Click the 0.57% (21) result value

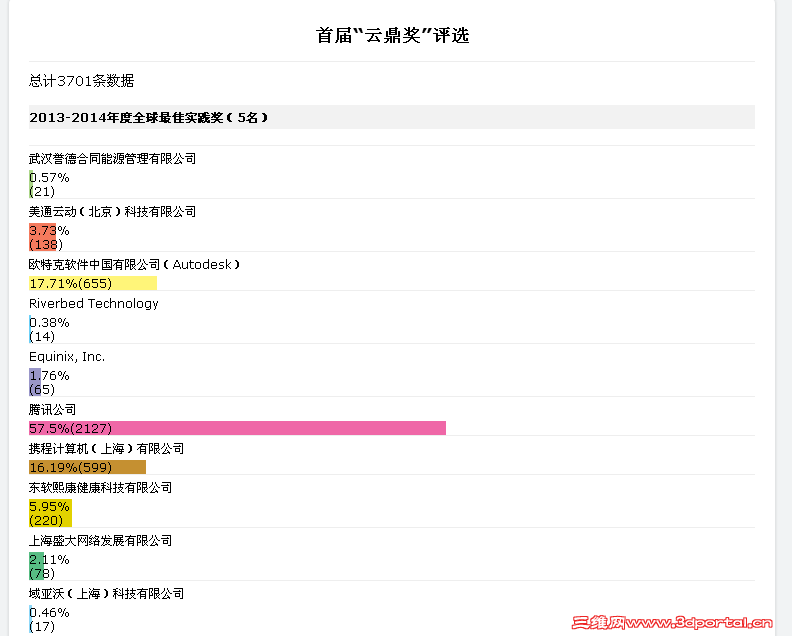[x=49, y=184]
